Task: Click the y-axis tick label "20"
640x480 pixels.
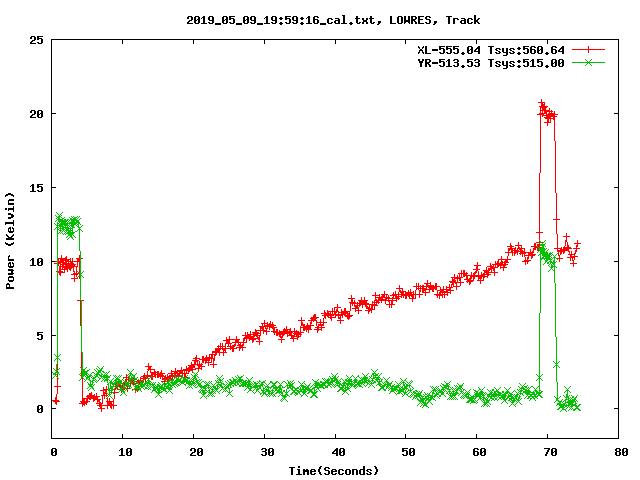Action: (36, 114)
